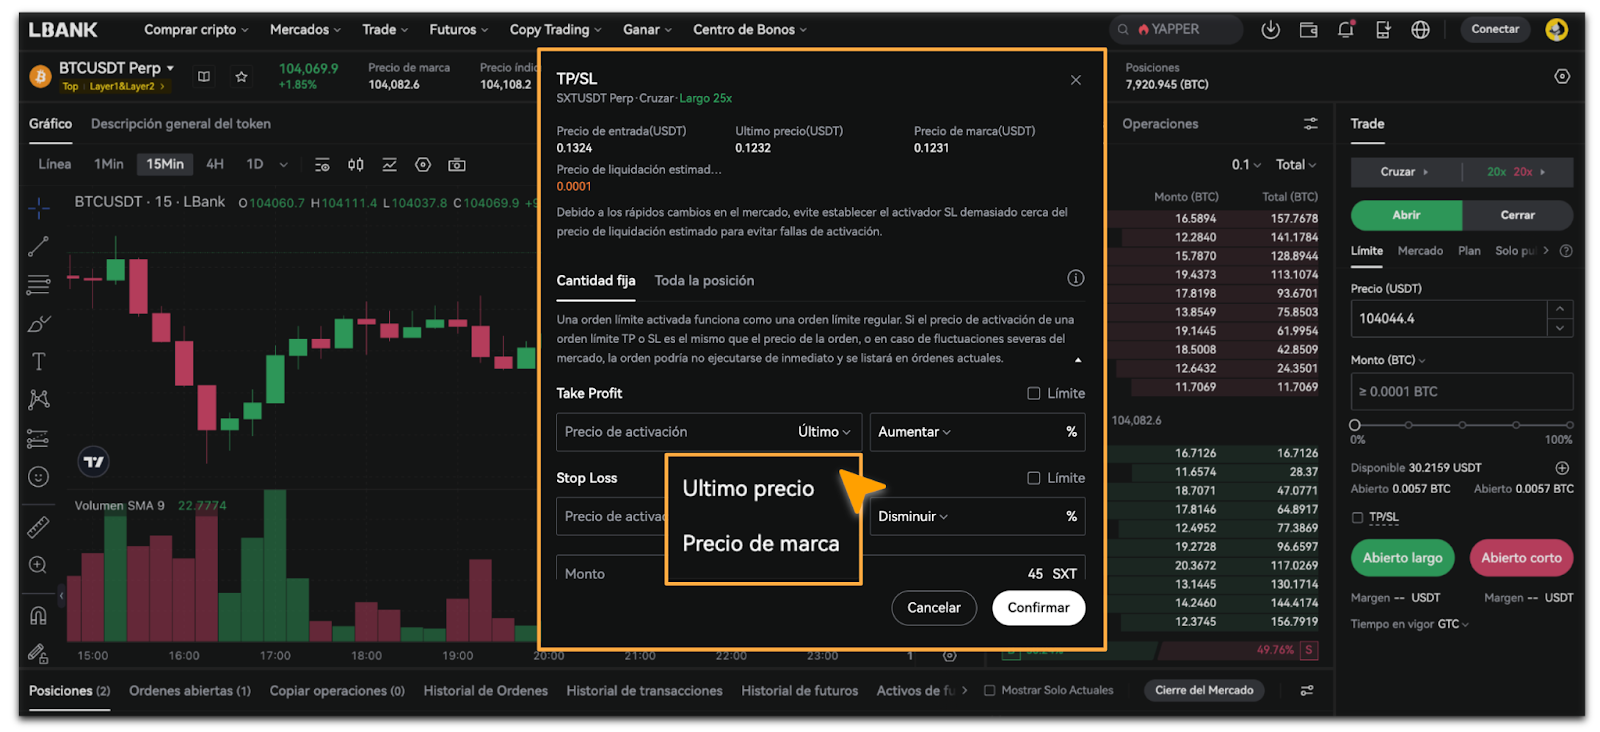Image resolution: width=1600 pixels, height=732 pixels.
Task: Click Abierto largo button
Action: 1402,558
